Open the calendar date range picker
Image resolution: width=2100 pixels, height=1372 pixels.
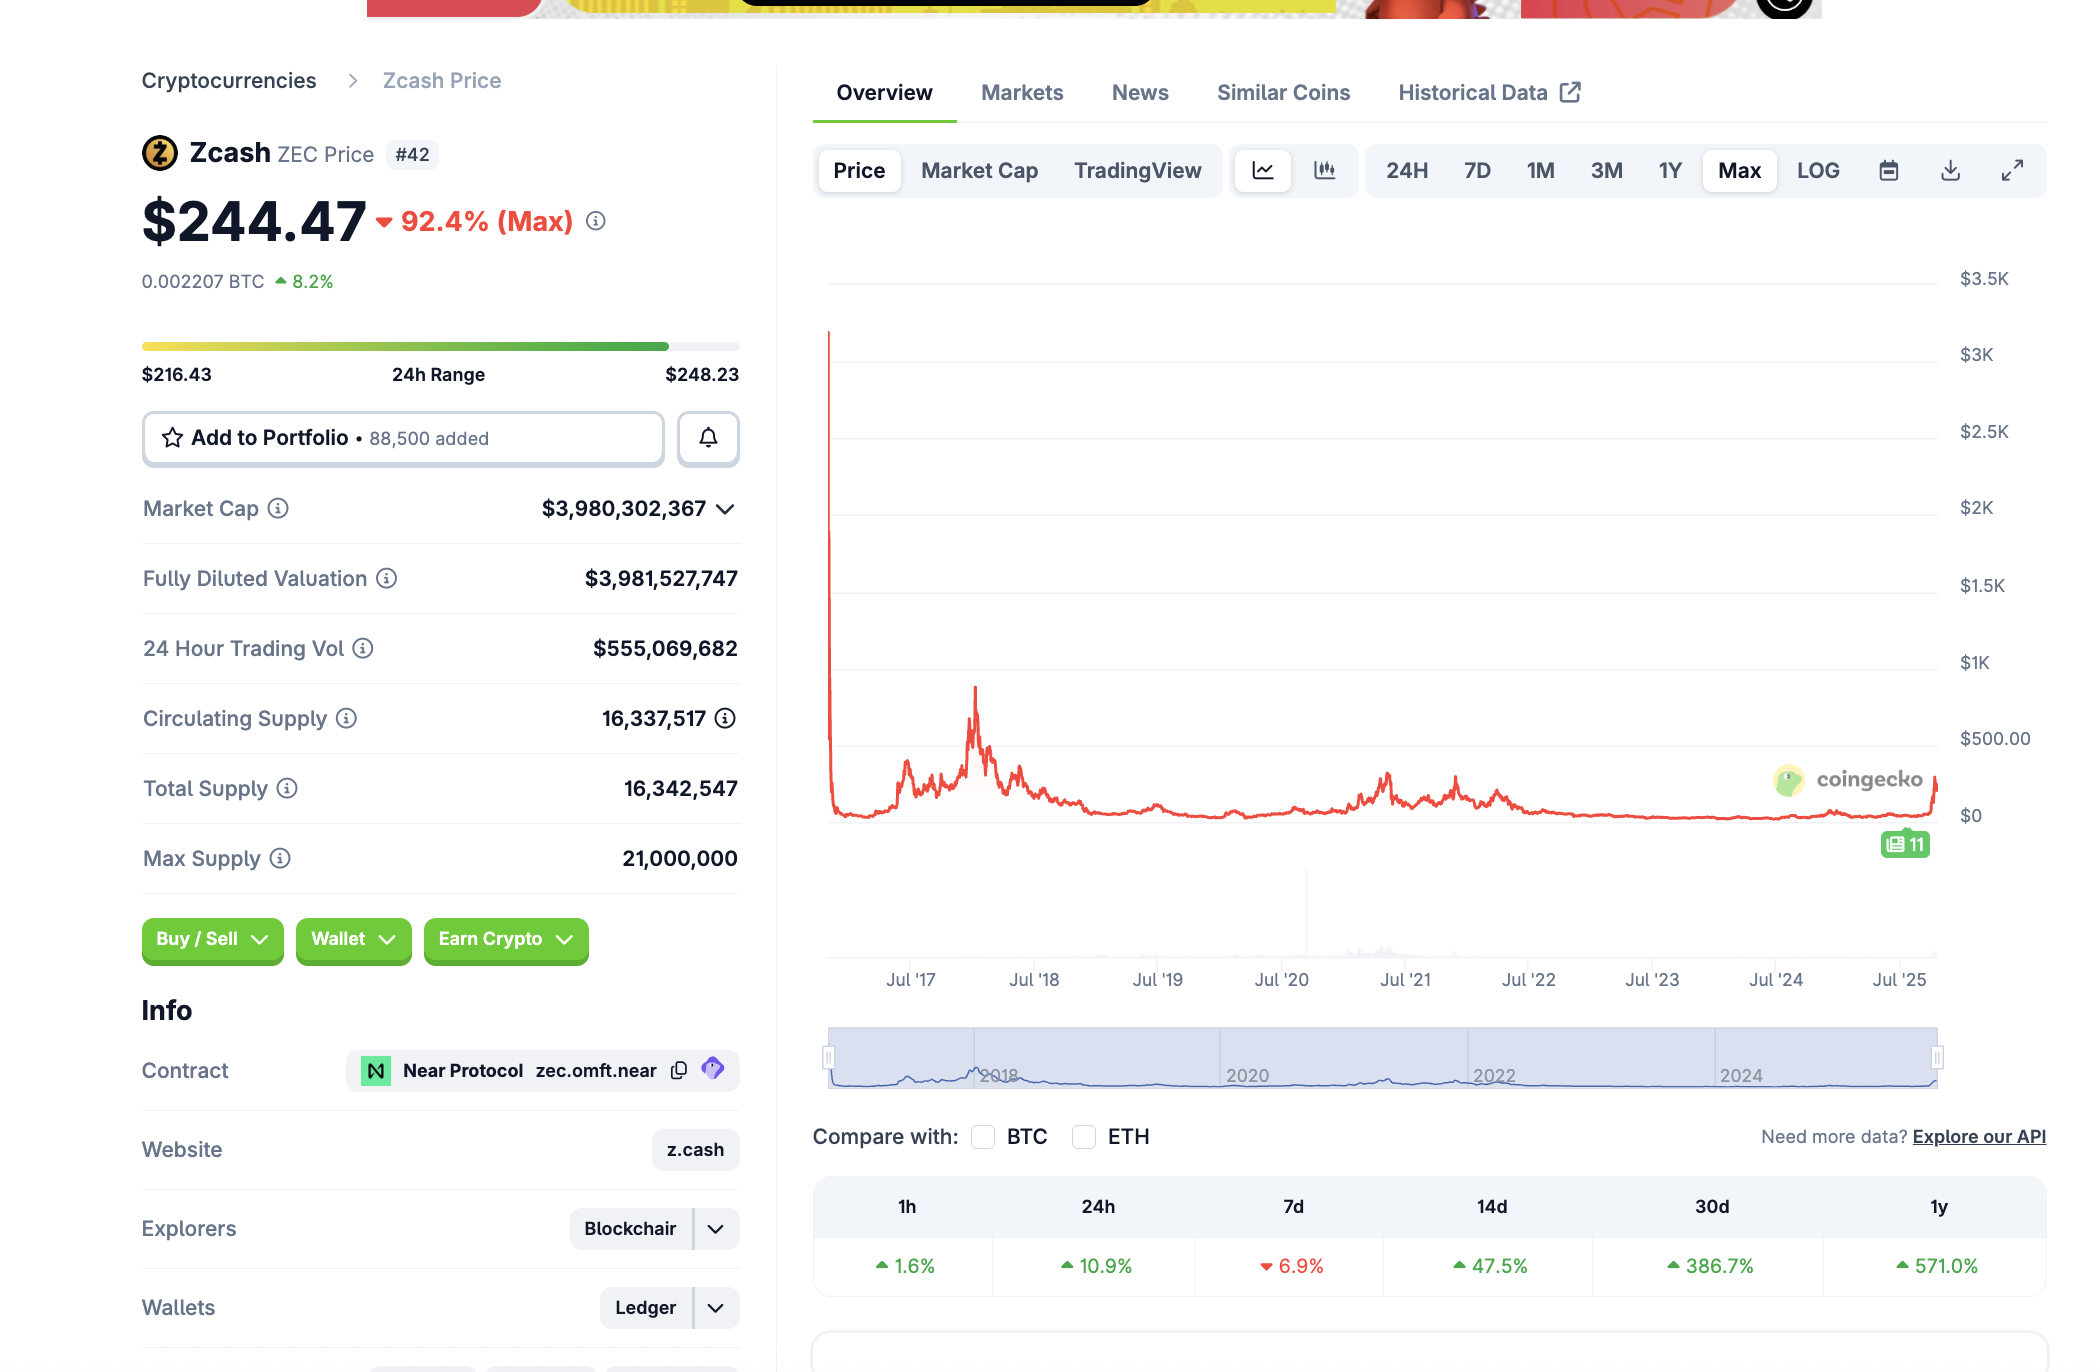[1888, 171]
